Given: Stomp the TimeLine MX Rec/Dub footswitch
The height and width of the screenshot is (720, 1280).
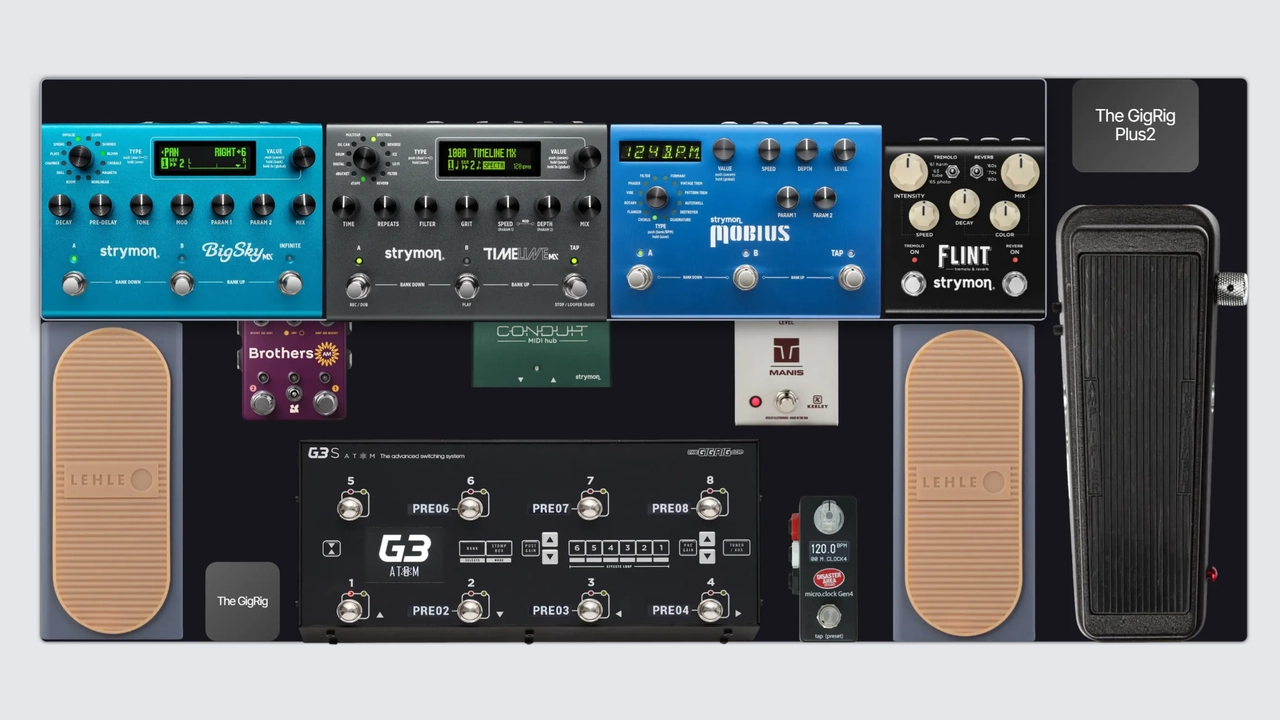Looking at the screenshot, I should pos(358,287).
